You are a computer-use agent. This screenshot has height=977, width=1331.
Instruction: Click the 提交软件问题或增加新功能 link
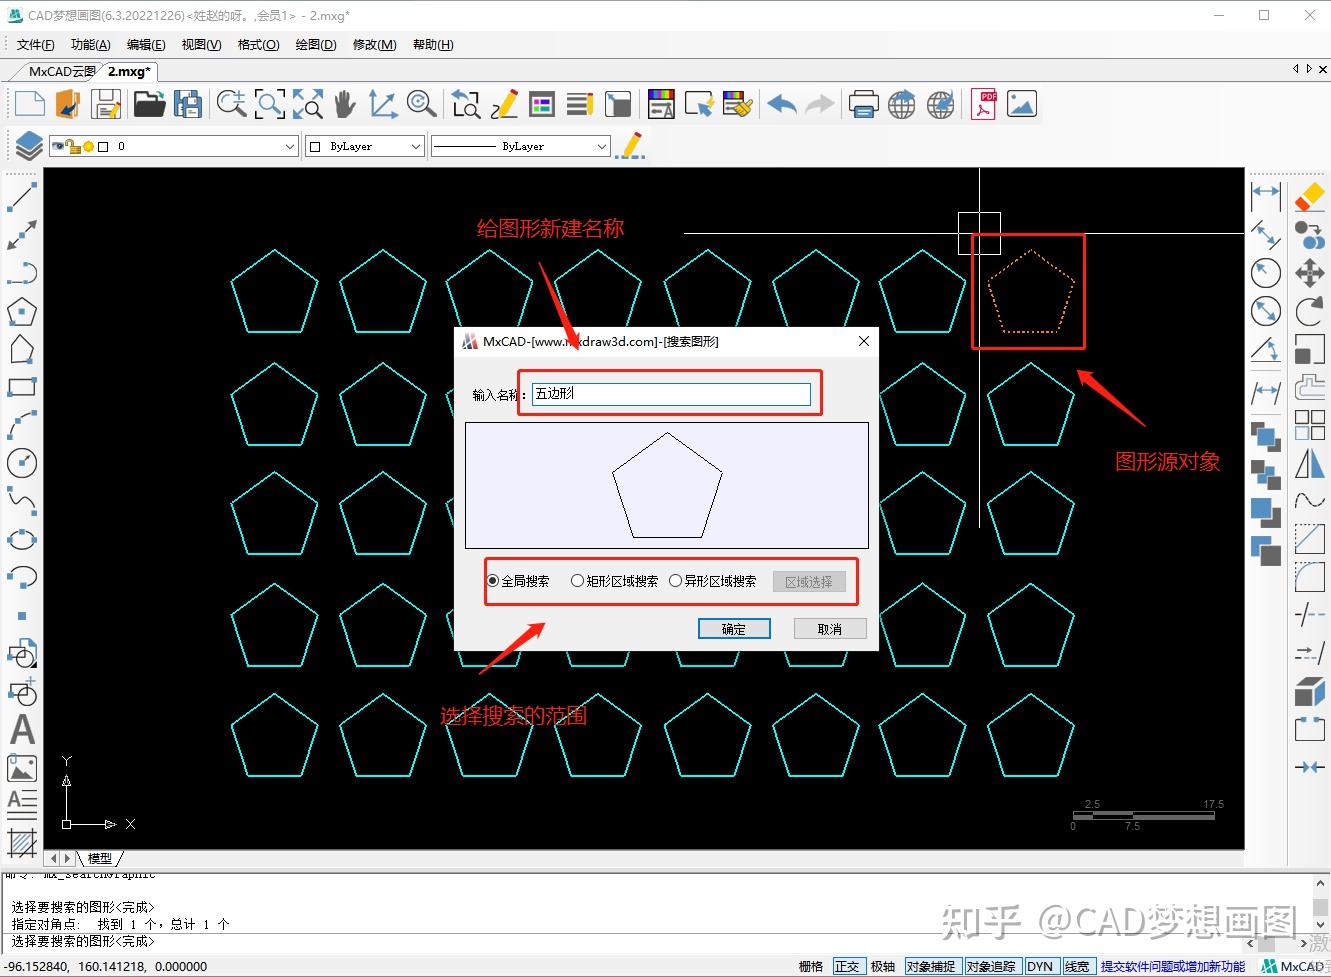point(1173,966)
